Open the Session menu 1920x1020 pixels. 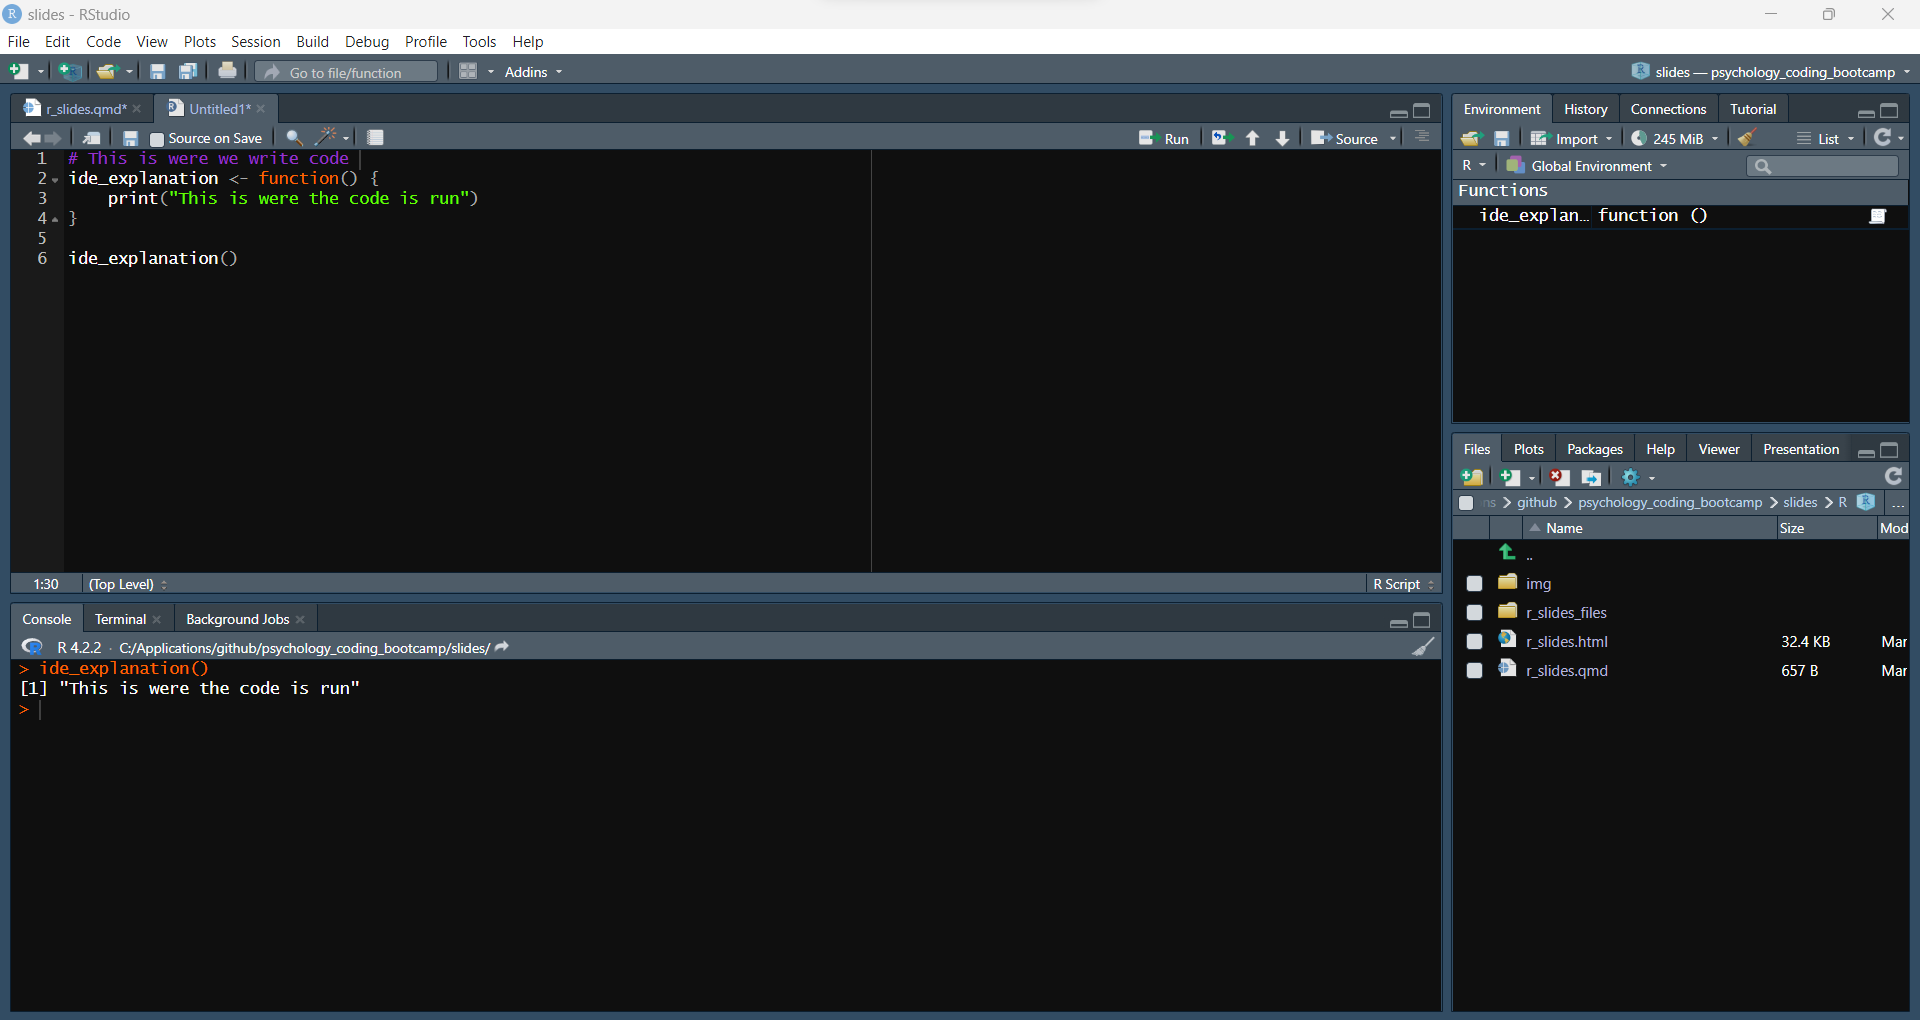[x=255, y=42]
